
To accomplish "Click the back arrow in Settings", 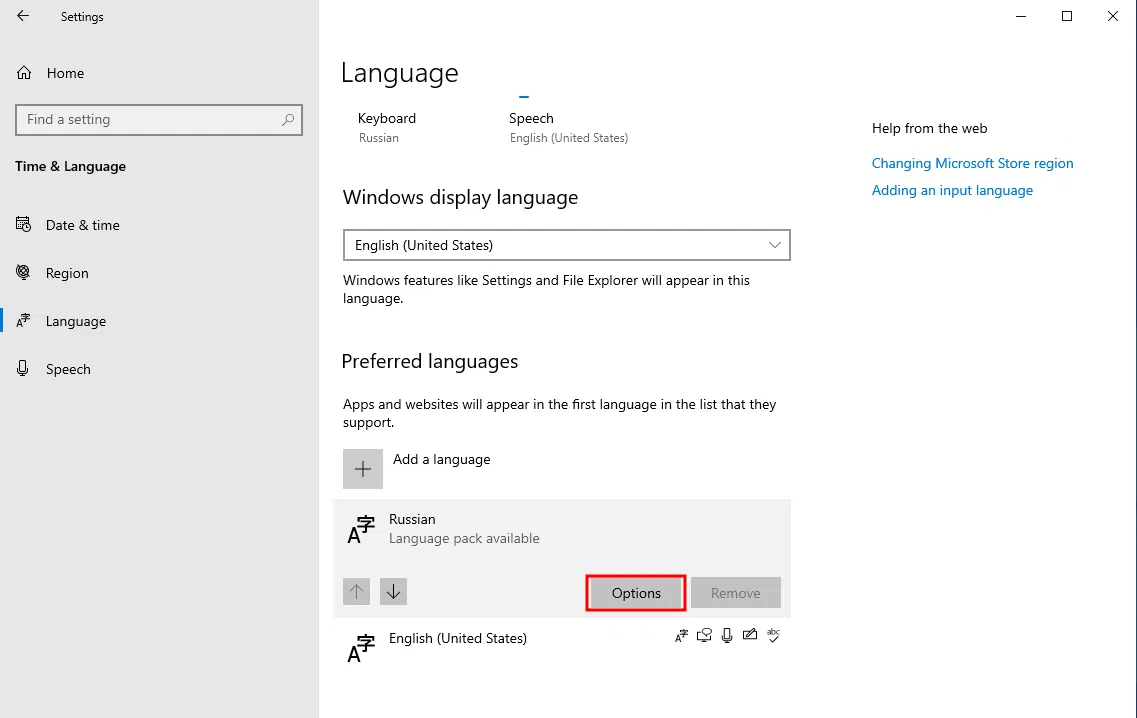I will point(23,16).
